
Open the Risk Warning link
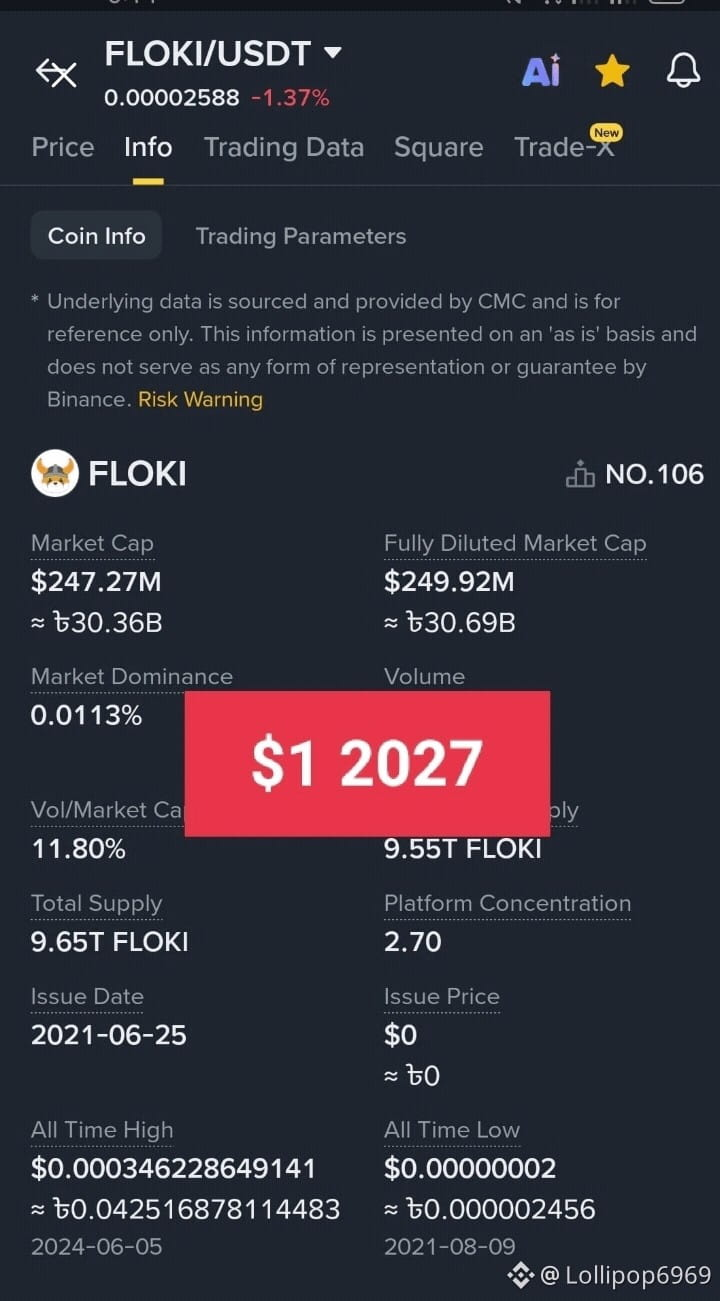pos(200,399)
